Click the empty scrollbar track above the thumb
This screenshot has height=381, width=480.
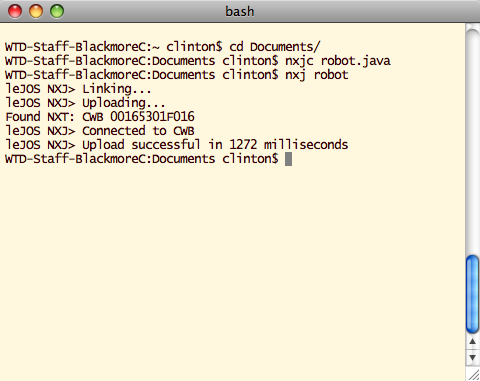click(x=472, y=142)
